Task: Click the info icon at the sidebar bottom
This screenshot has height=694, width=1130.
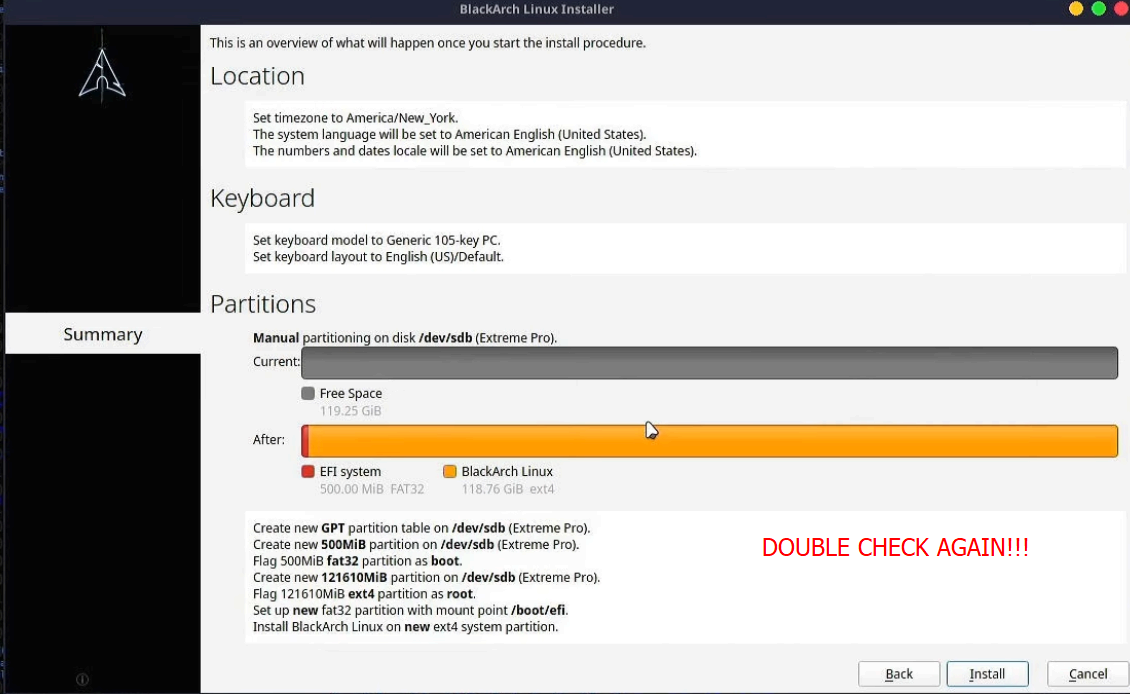Action: [80, 677]
